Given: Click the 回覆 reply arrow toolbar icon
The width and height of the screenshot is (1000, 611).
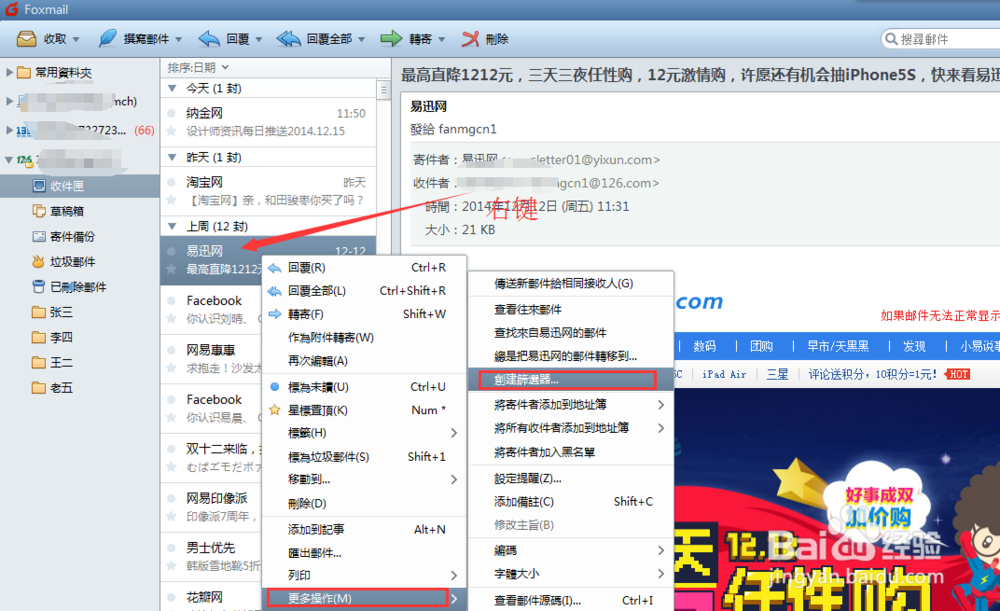Looking at the screenshot, I should [209, 39].
